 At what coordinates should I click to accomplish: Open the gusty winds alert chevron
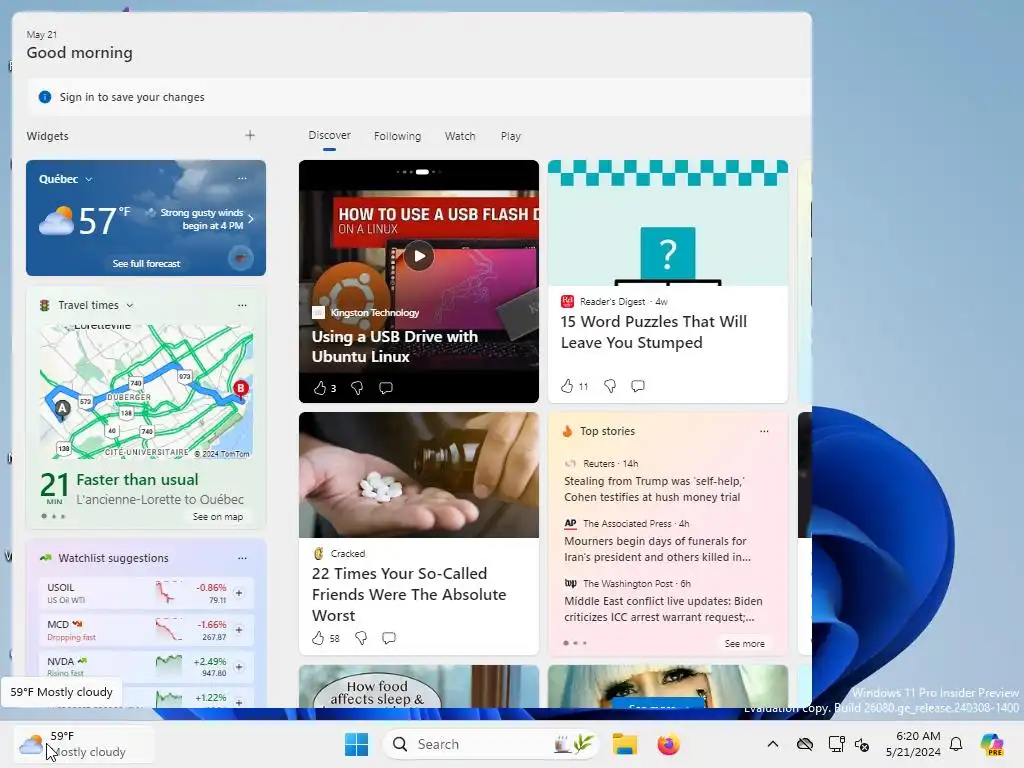click(x=251, y=219)
